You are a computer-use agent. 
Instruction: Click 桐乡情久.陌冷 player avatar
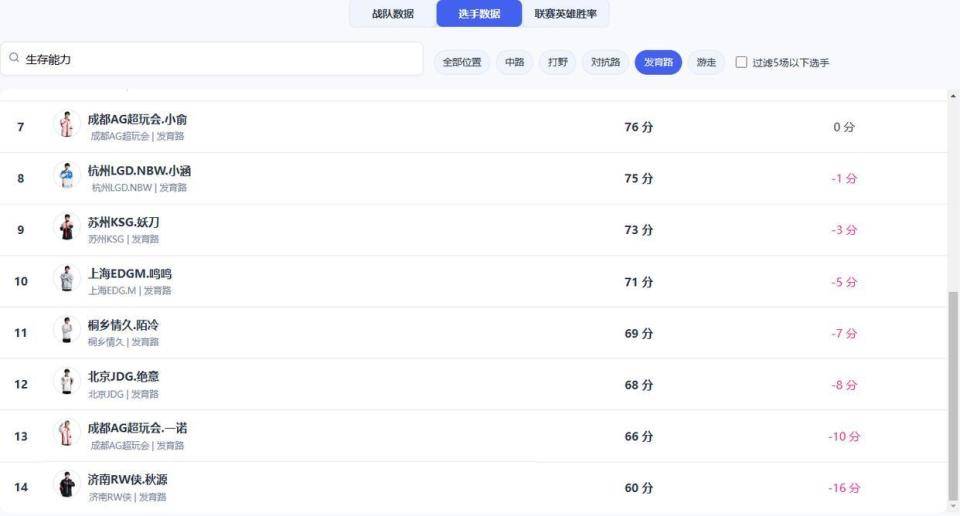pyautogui.click(x=66, y=332)
